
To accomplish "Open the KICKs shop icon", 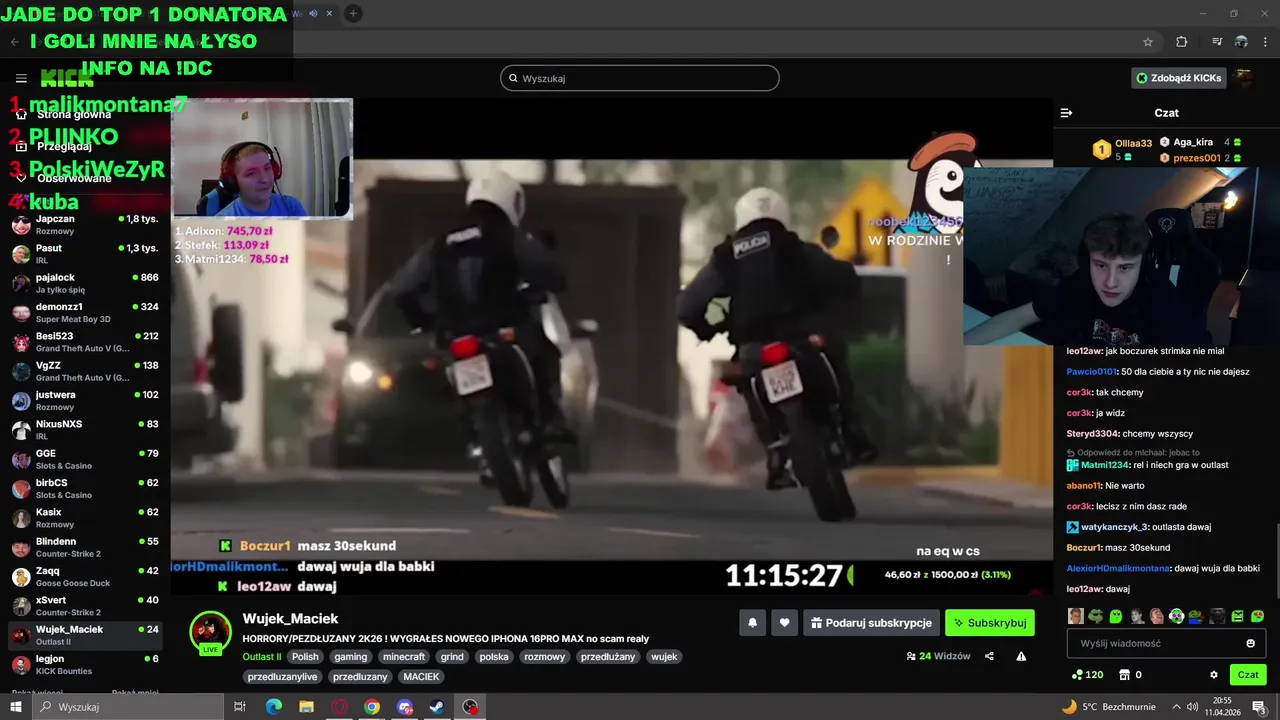I will (1130, 675).
